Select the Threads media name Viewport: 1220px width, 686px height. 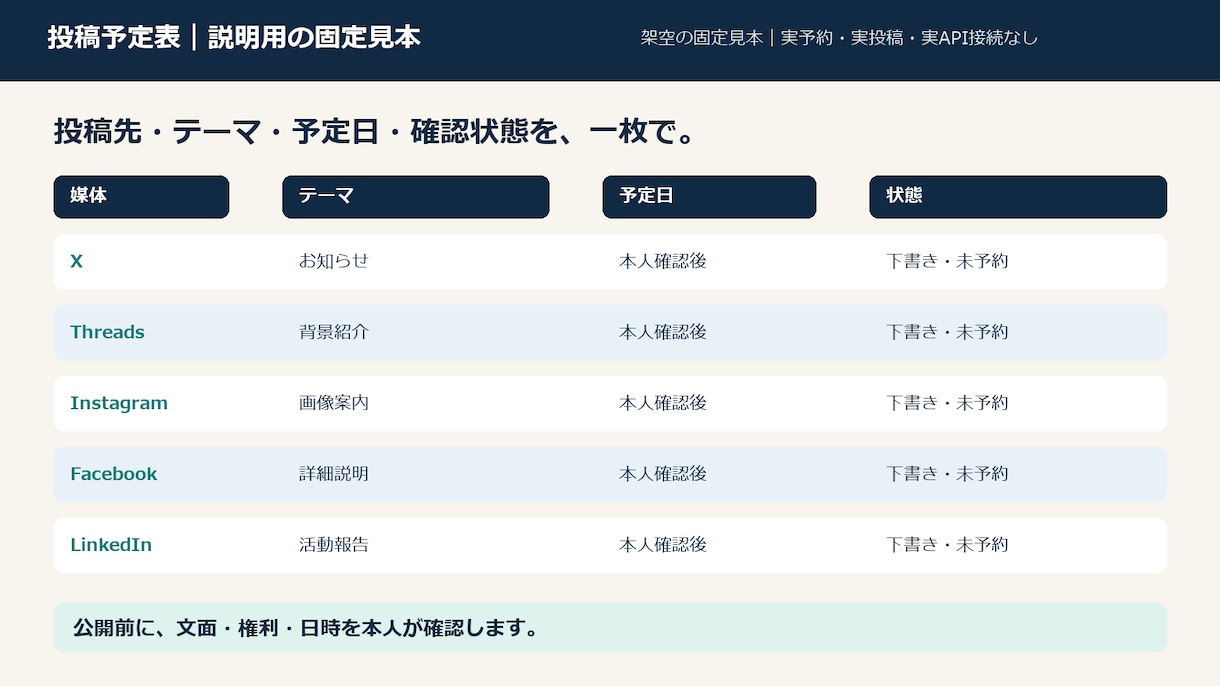[107, 333]
